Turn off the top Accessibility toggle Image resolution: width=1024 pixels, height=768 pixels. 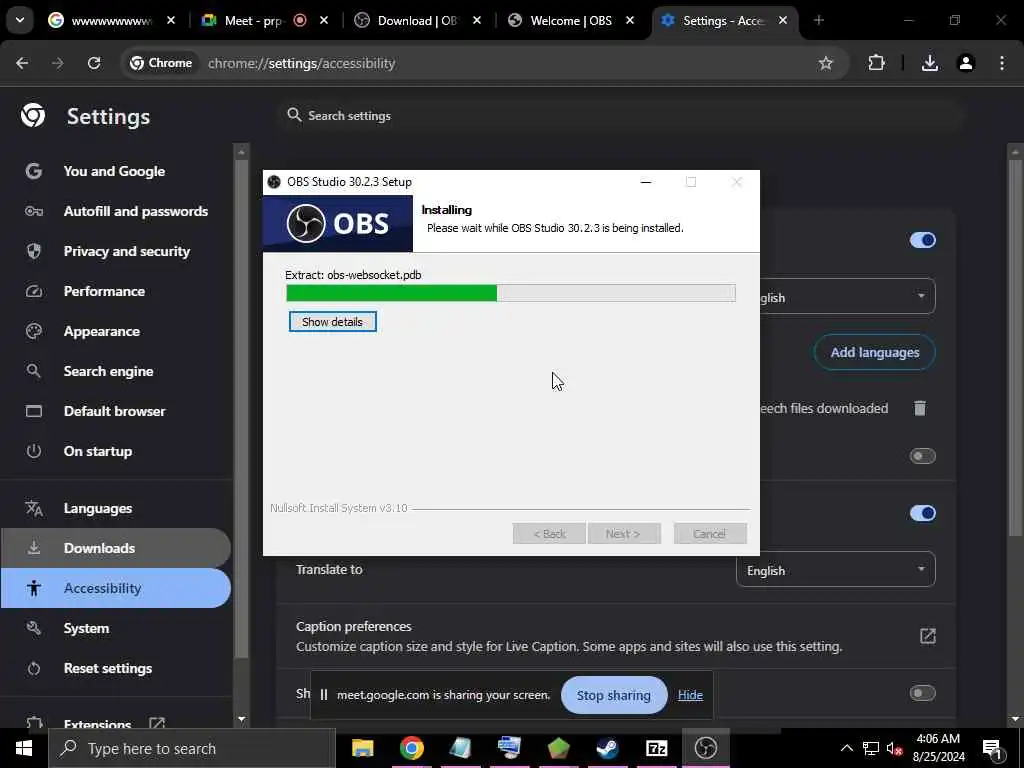pyautogui.click(x=922, y=240)
